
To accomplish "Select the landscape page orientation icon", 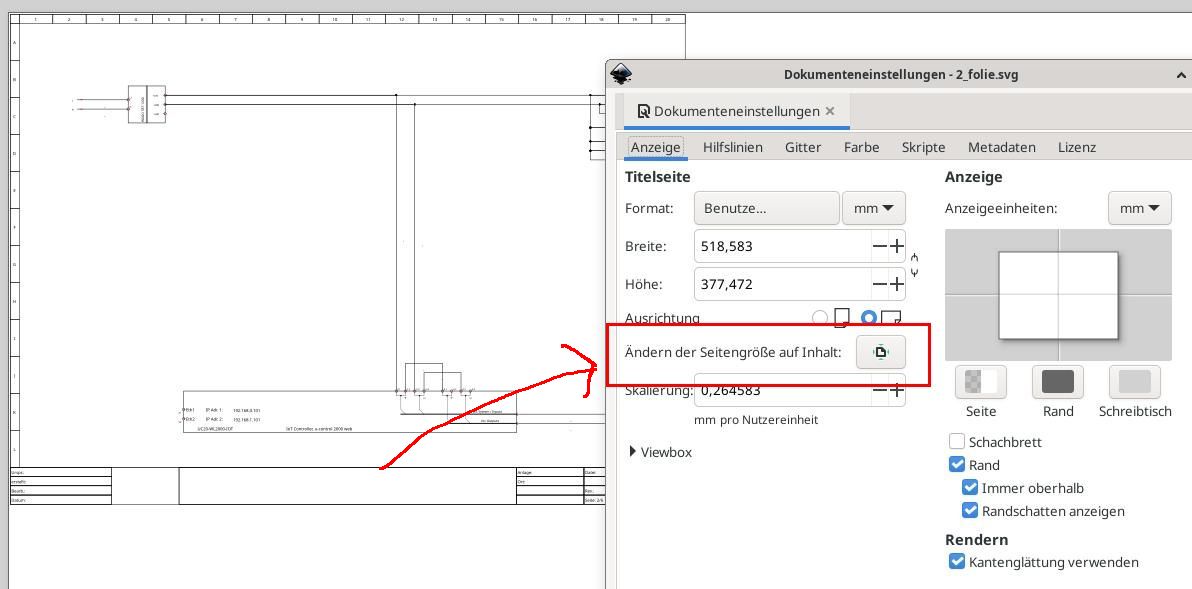I will [x=893, y=318].
